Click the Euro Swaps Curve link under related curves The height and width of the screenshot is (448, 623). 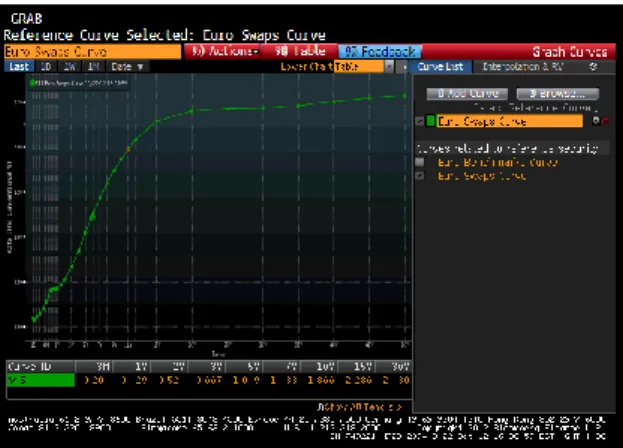[482, 176]
